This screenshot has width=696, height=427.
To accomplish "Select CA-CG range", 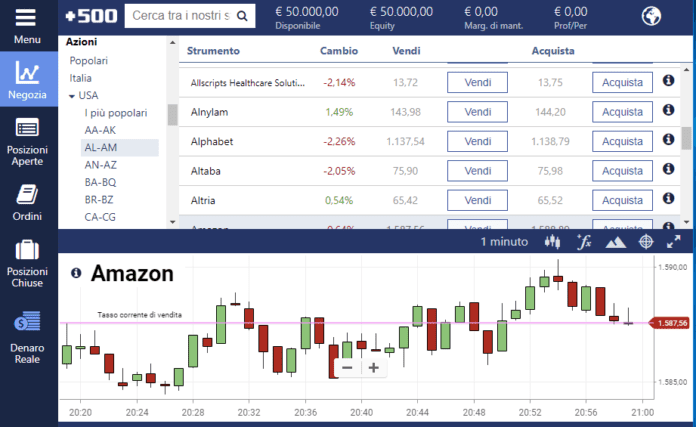I will pos(100,217).
